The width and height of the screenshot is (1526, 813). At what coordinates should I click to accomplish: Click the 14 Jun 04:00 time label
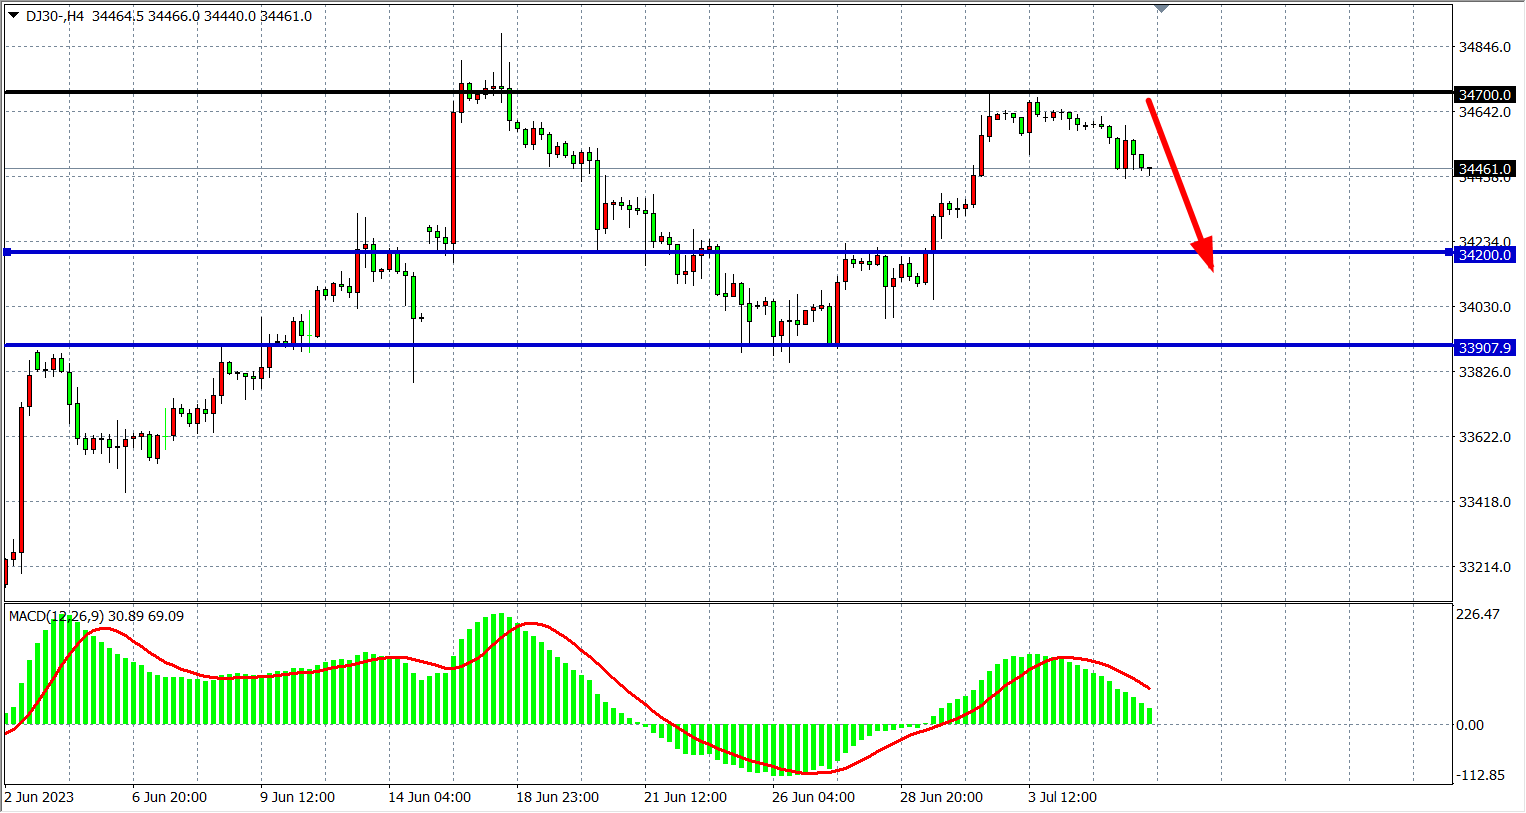point(429,797)
